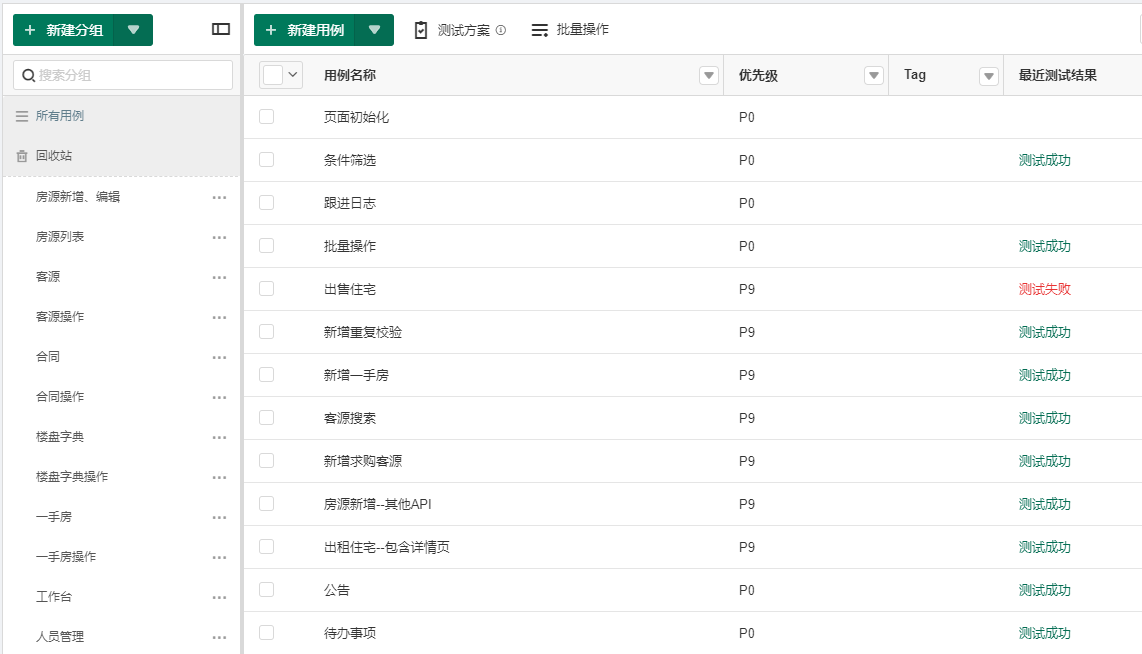Open more options for 房源新增、编辑

219,197
